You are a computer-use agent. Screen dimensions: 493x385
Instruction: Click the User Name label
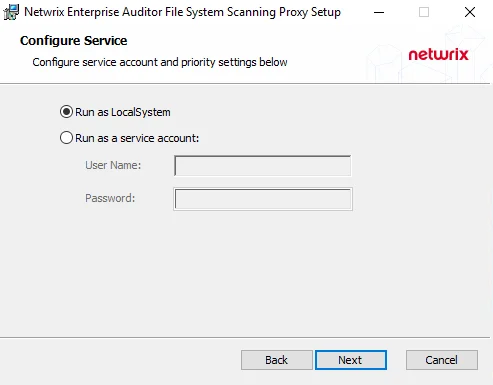(113, 165)
